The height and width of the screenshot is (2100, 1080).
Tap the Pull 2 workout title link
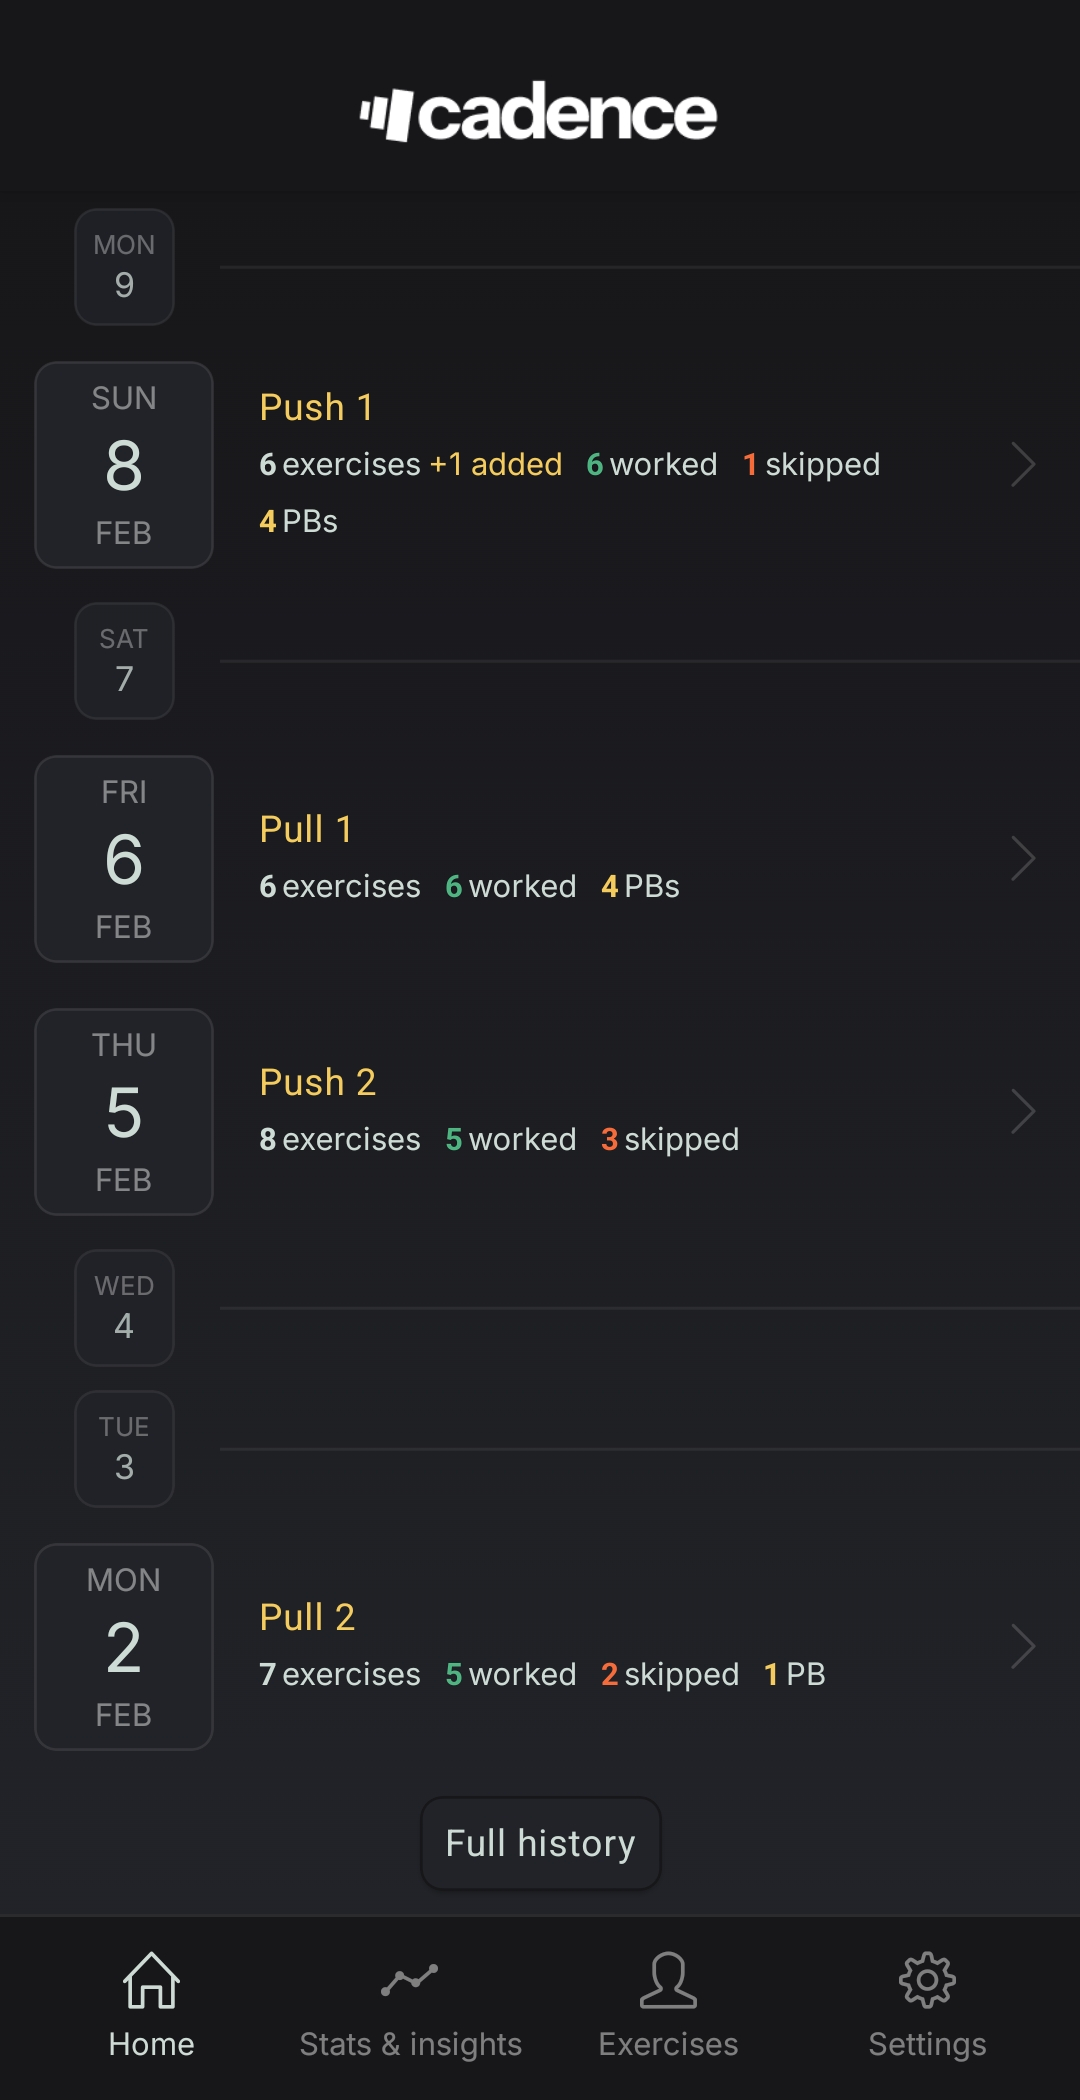[x=307, y=1617]
